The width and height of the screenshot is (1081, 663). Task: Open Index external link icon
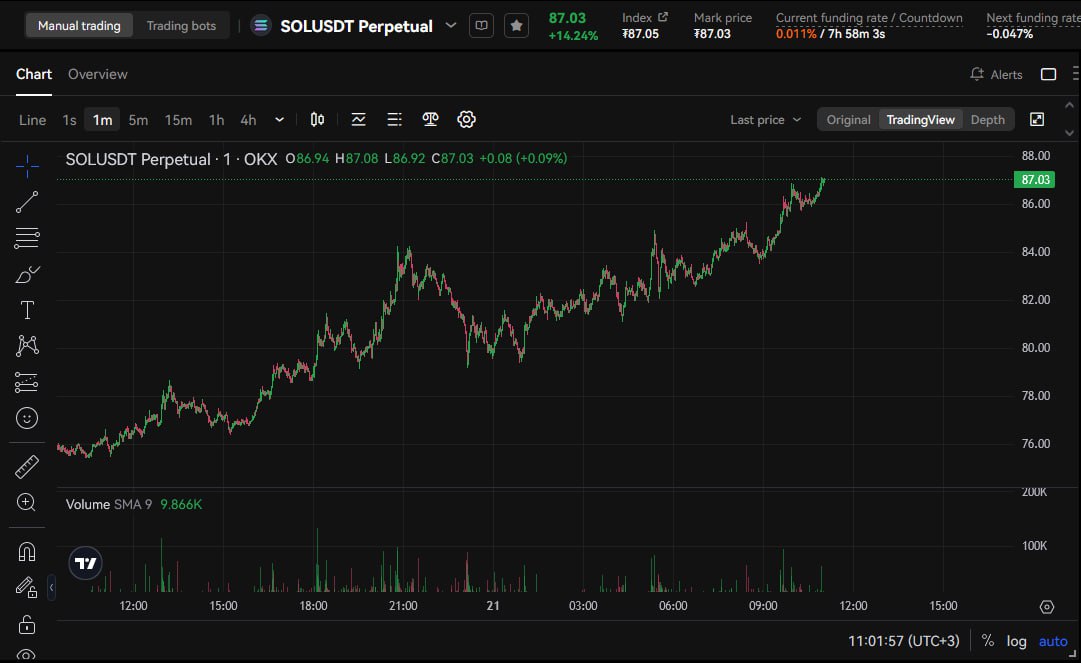click(663, 17)
